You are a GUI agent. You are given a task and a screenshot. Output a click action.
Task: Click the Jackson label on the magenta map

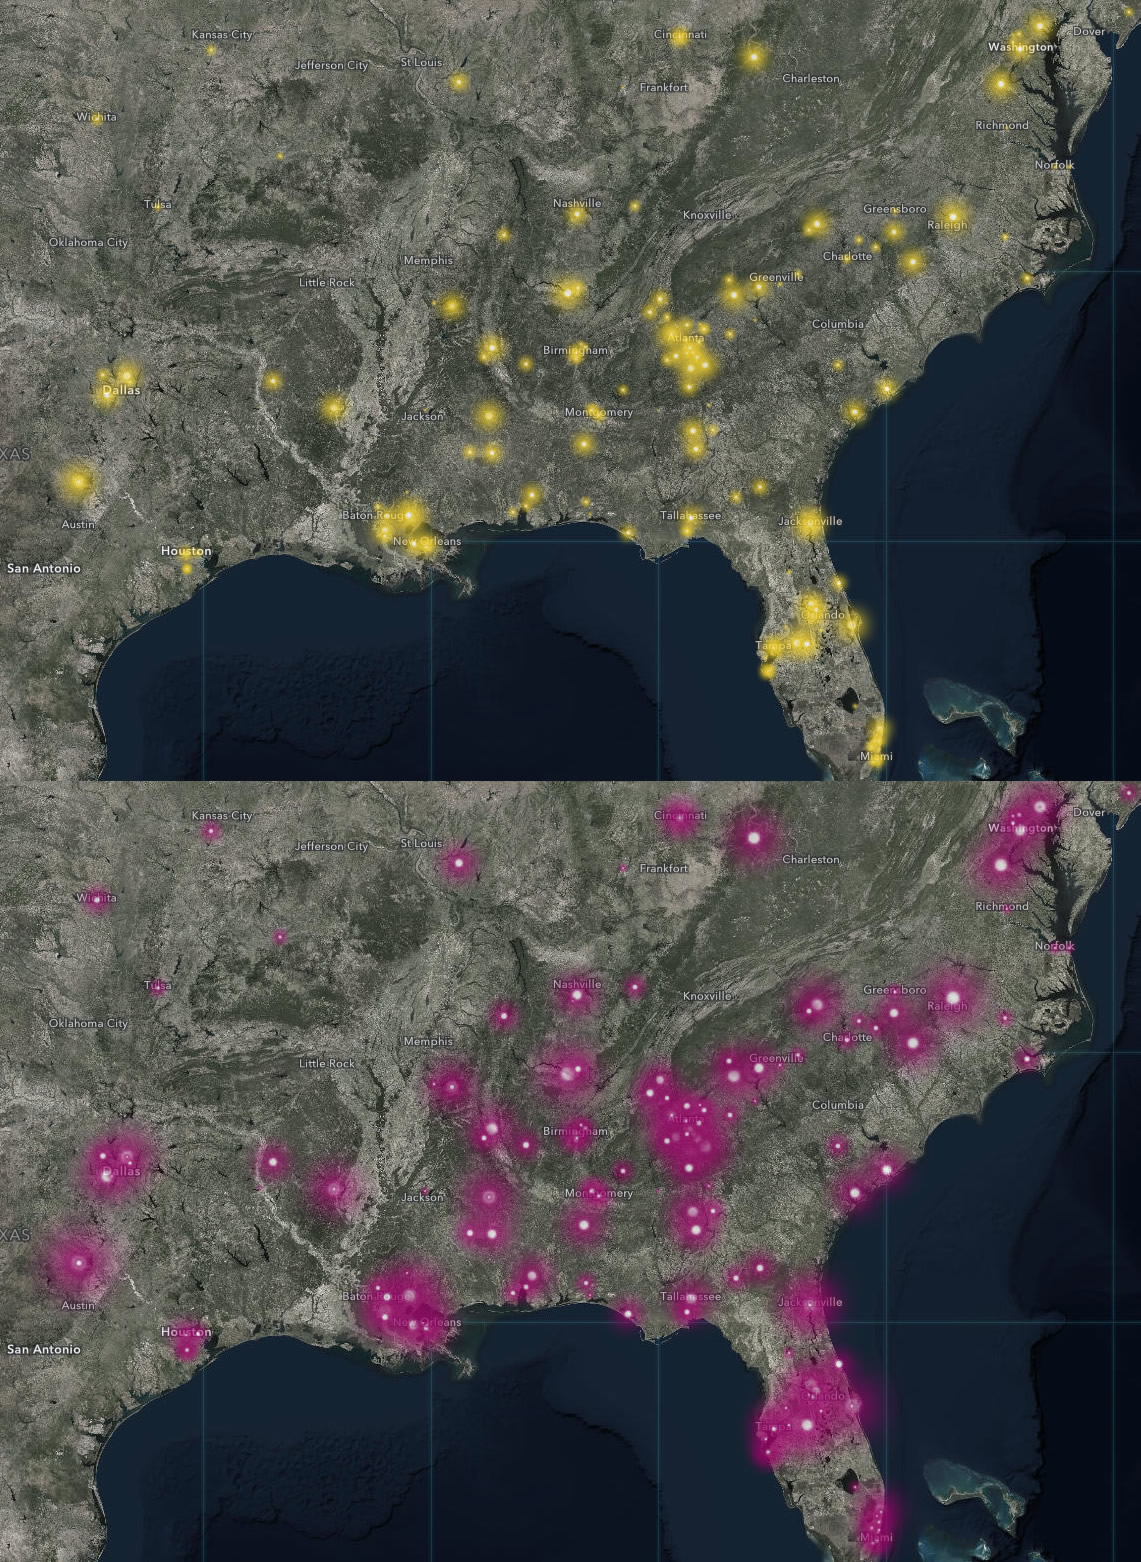click(x=422, y=1197)
